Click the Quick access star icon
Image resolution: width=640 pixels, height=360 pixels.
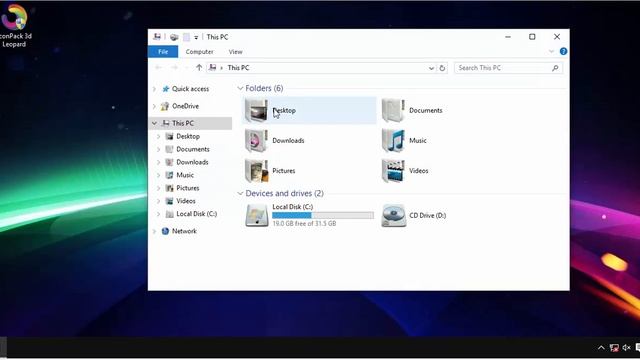point(165,89)
